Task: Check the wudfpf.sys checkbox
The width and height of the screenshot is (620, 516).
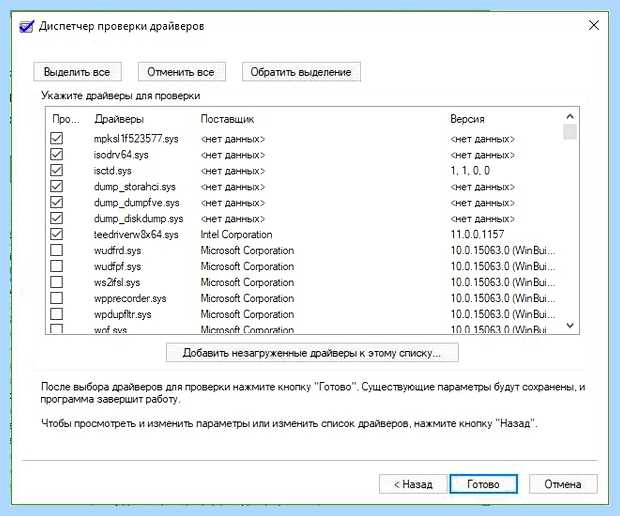Action: pyautogui.click(x=57, y=266)
